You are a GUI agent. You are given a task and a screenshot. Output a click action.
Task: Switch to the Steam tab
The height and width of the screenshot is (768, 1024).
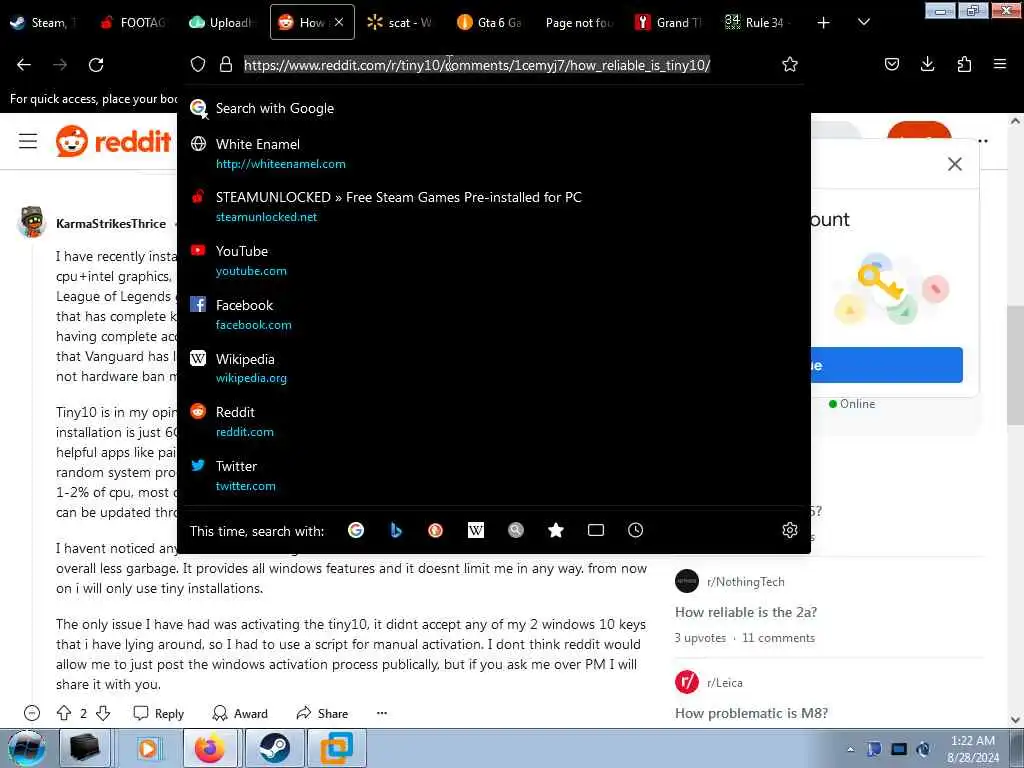(x=43, y=22)
